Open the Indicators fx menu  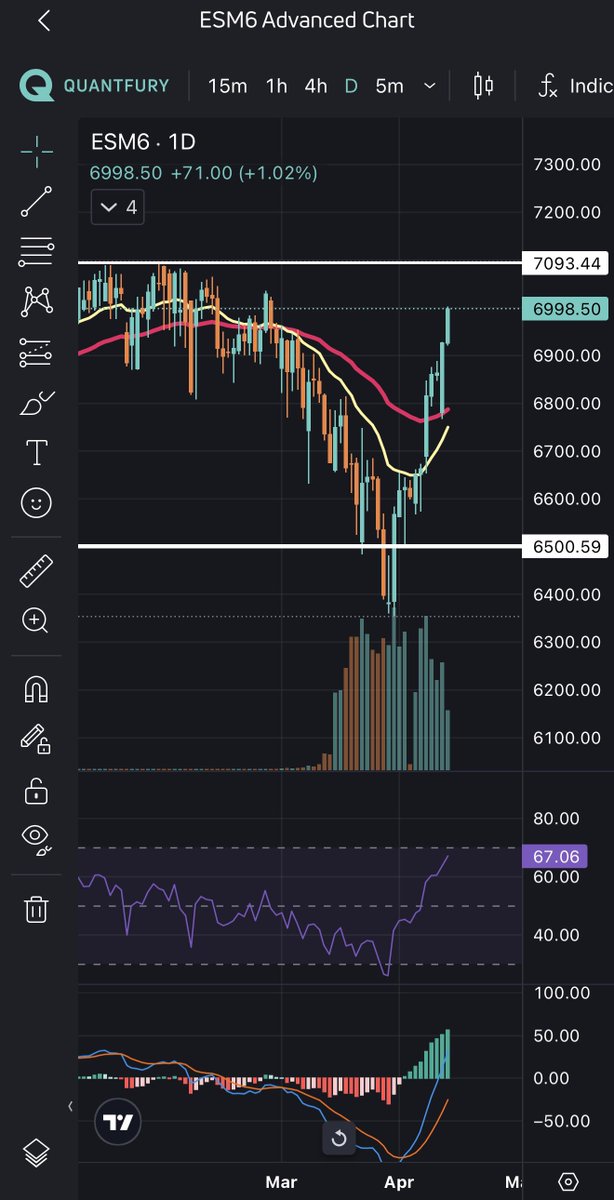coord(576,86)
